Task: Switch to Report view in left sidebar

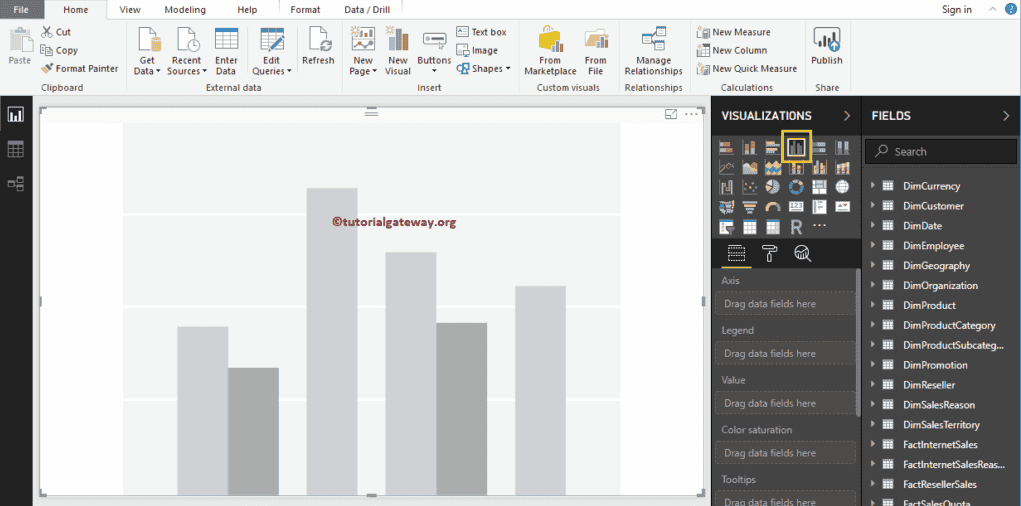Action: [15, 115]
